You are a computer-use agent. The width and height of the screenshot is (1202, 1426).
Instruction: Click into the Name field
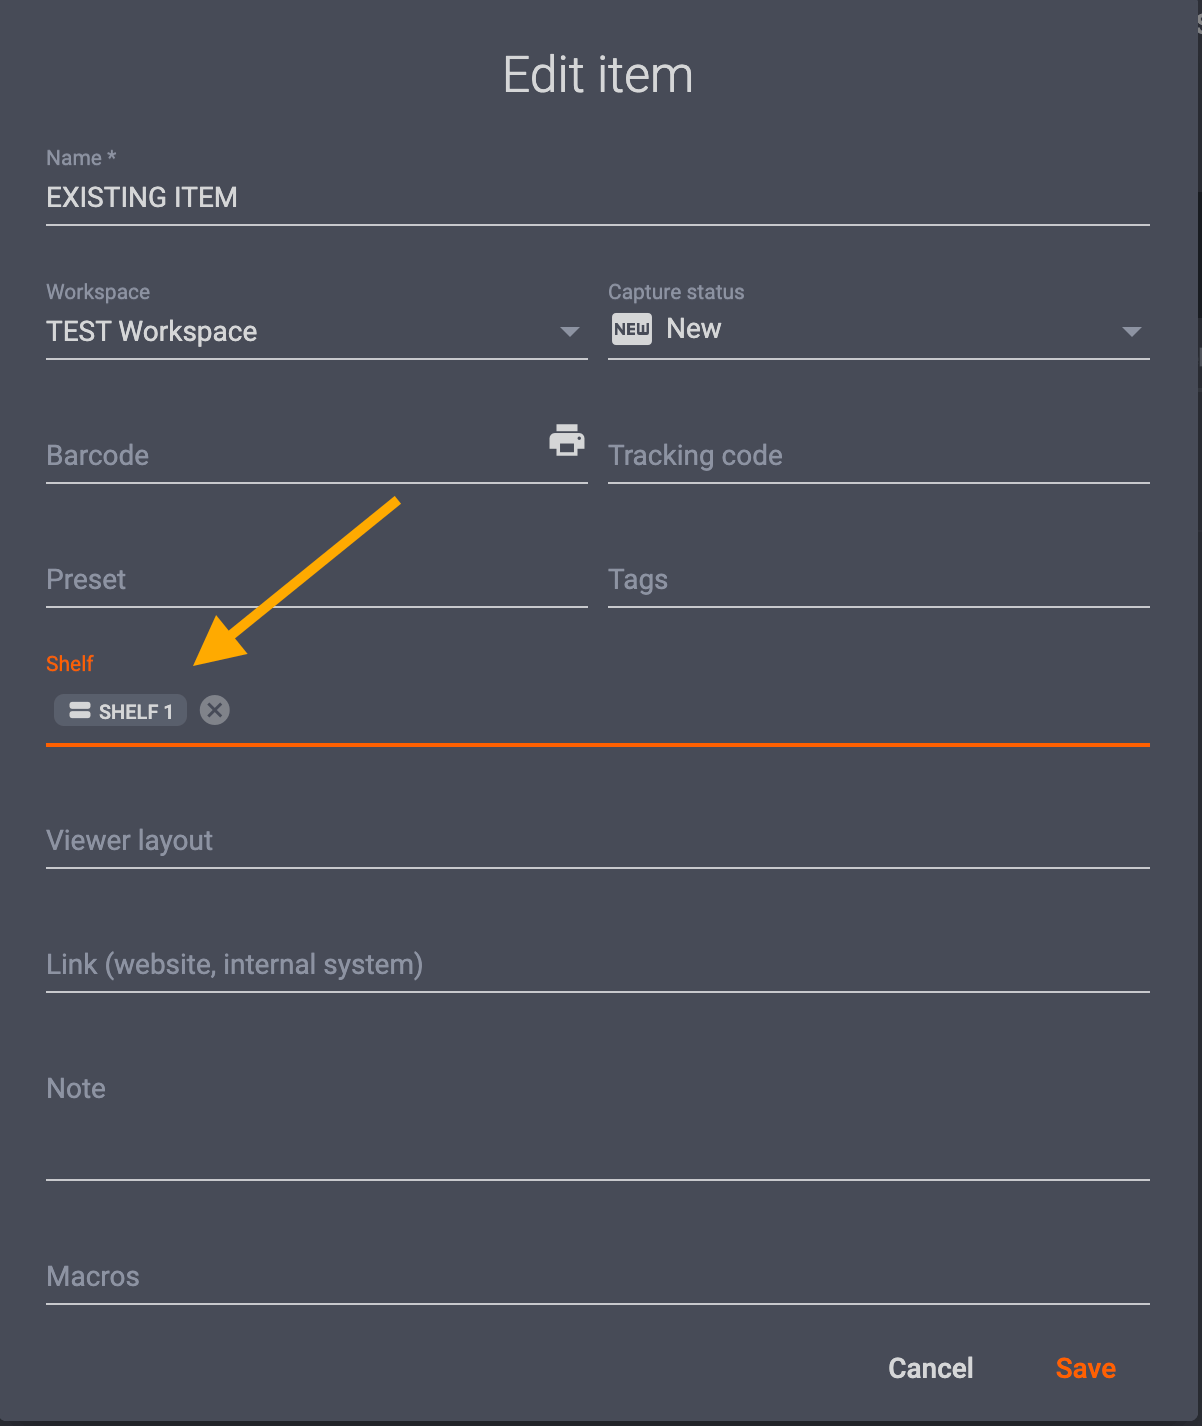coord(597,198)
